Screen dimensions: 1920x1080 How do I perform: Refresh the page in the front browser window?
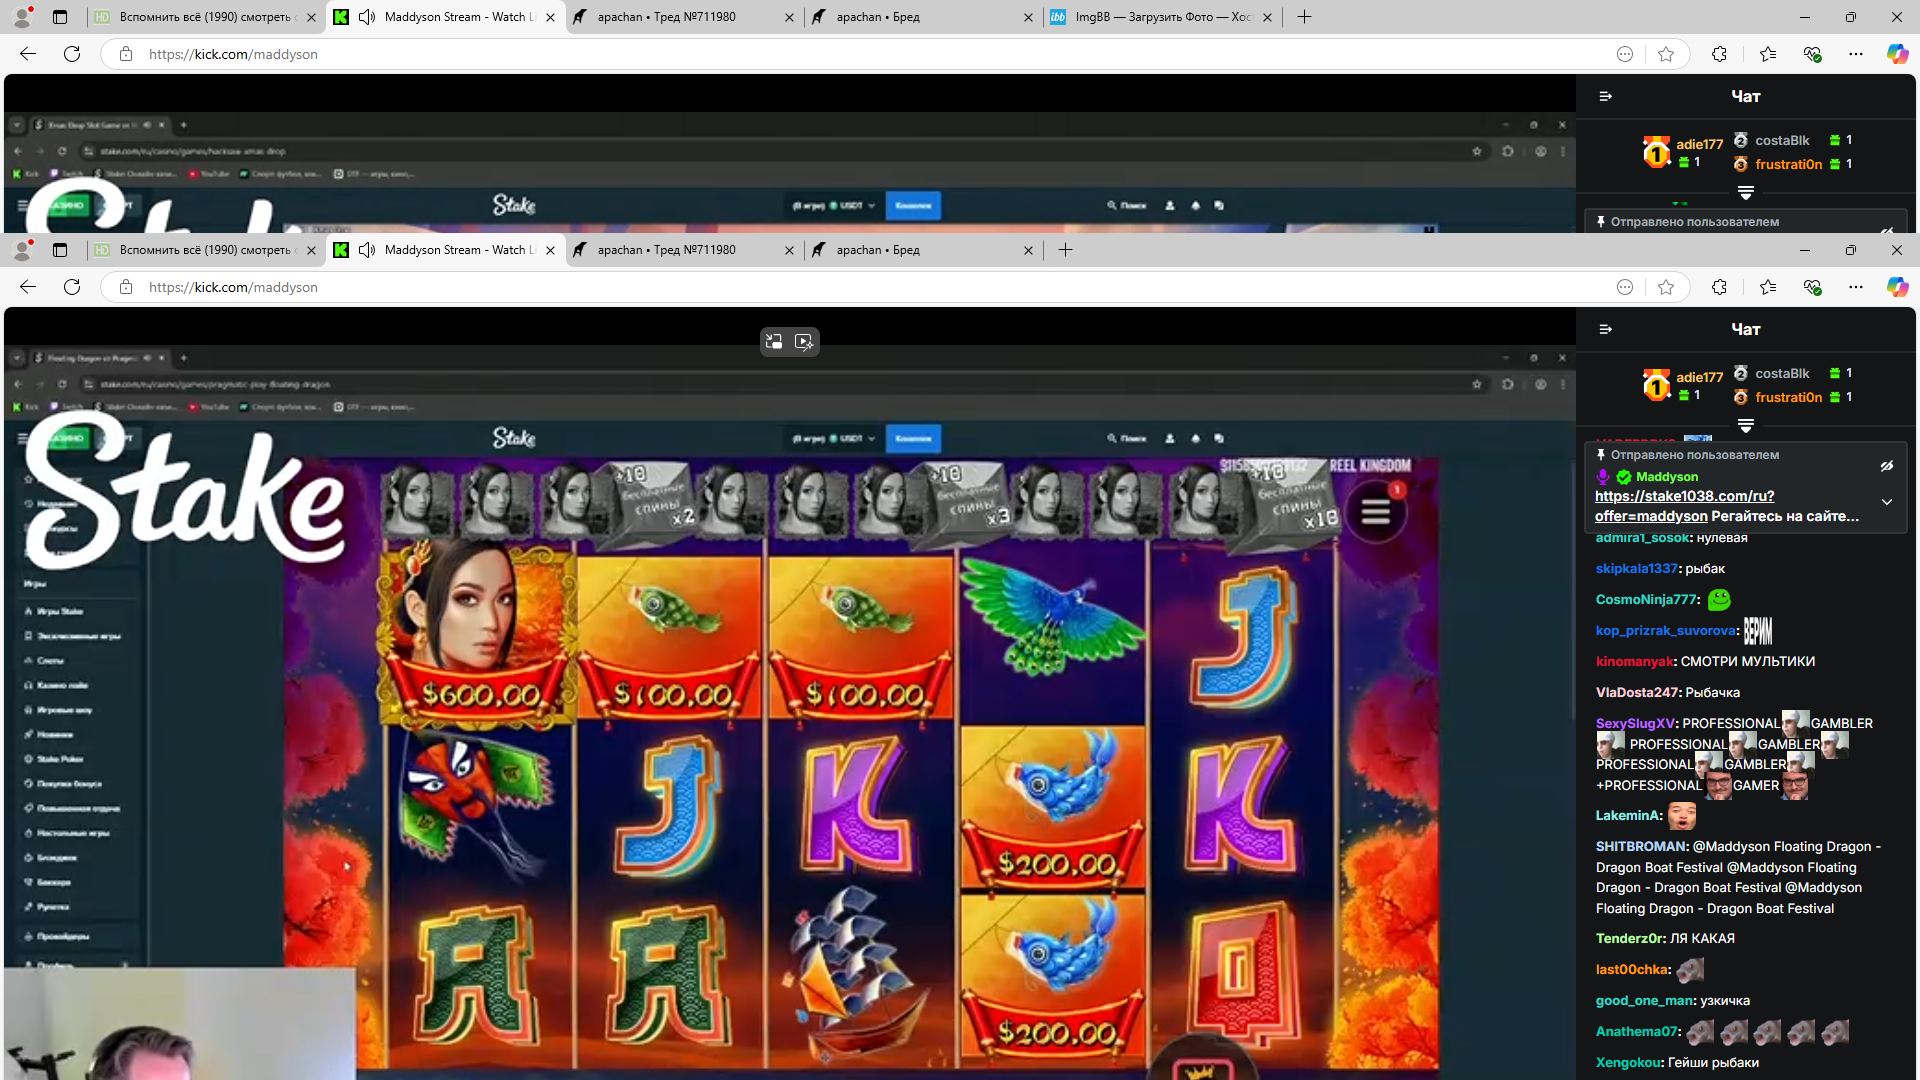(x=72, y=287)
